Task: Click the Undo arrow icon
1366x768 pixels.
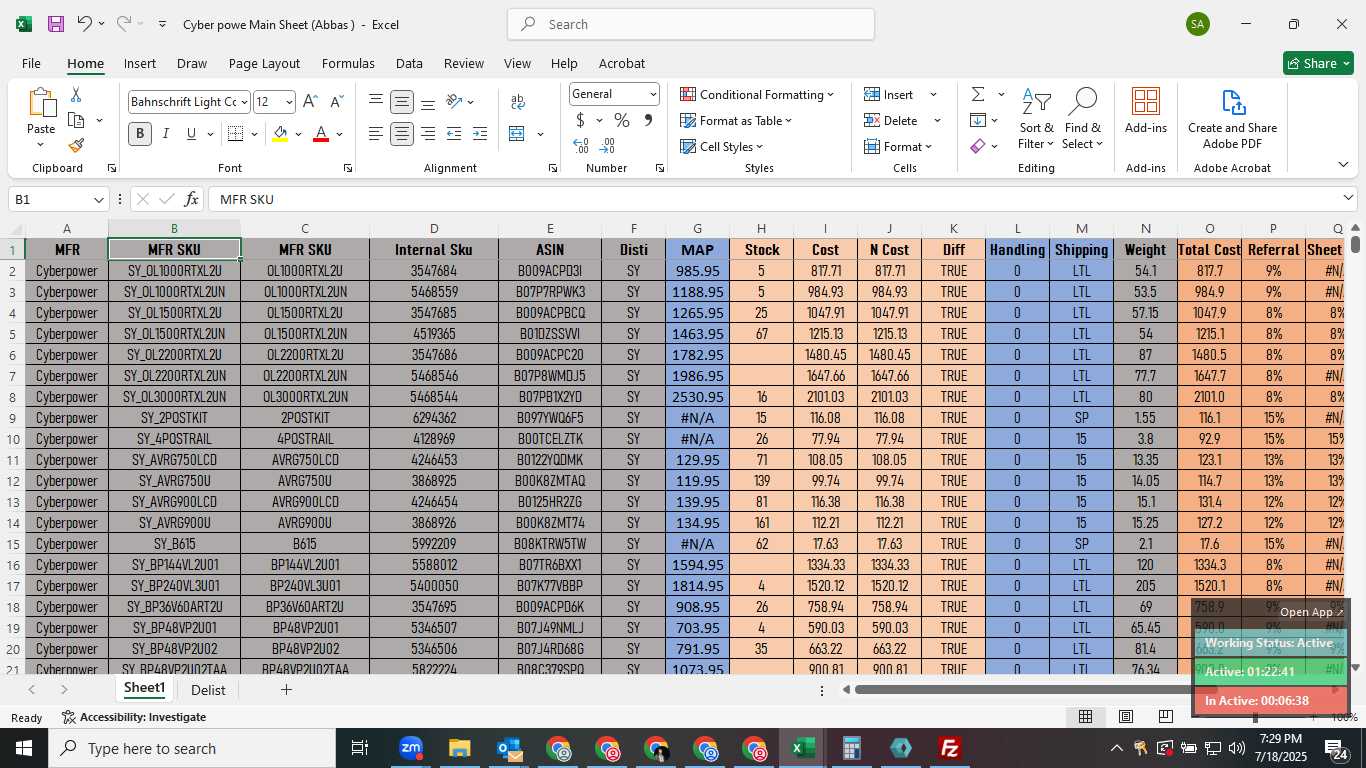Action: pyautogui.click(x=85, y=24)
